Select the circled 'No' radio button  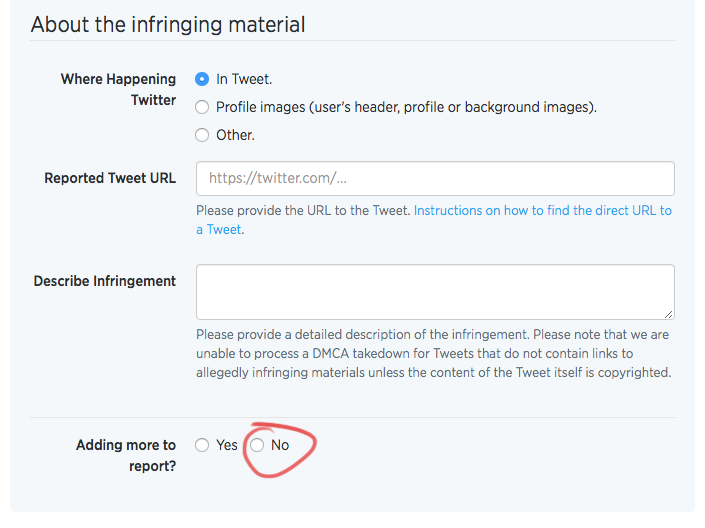257,445
